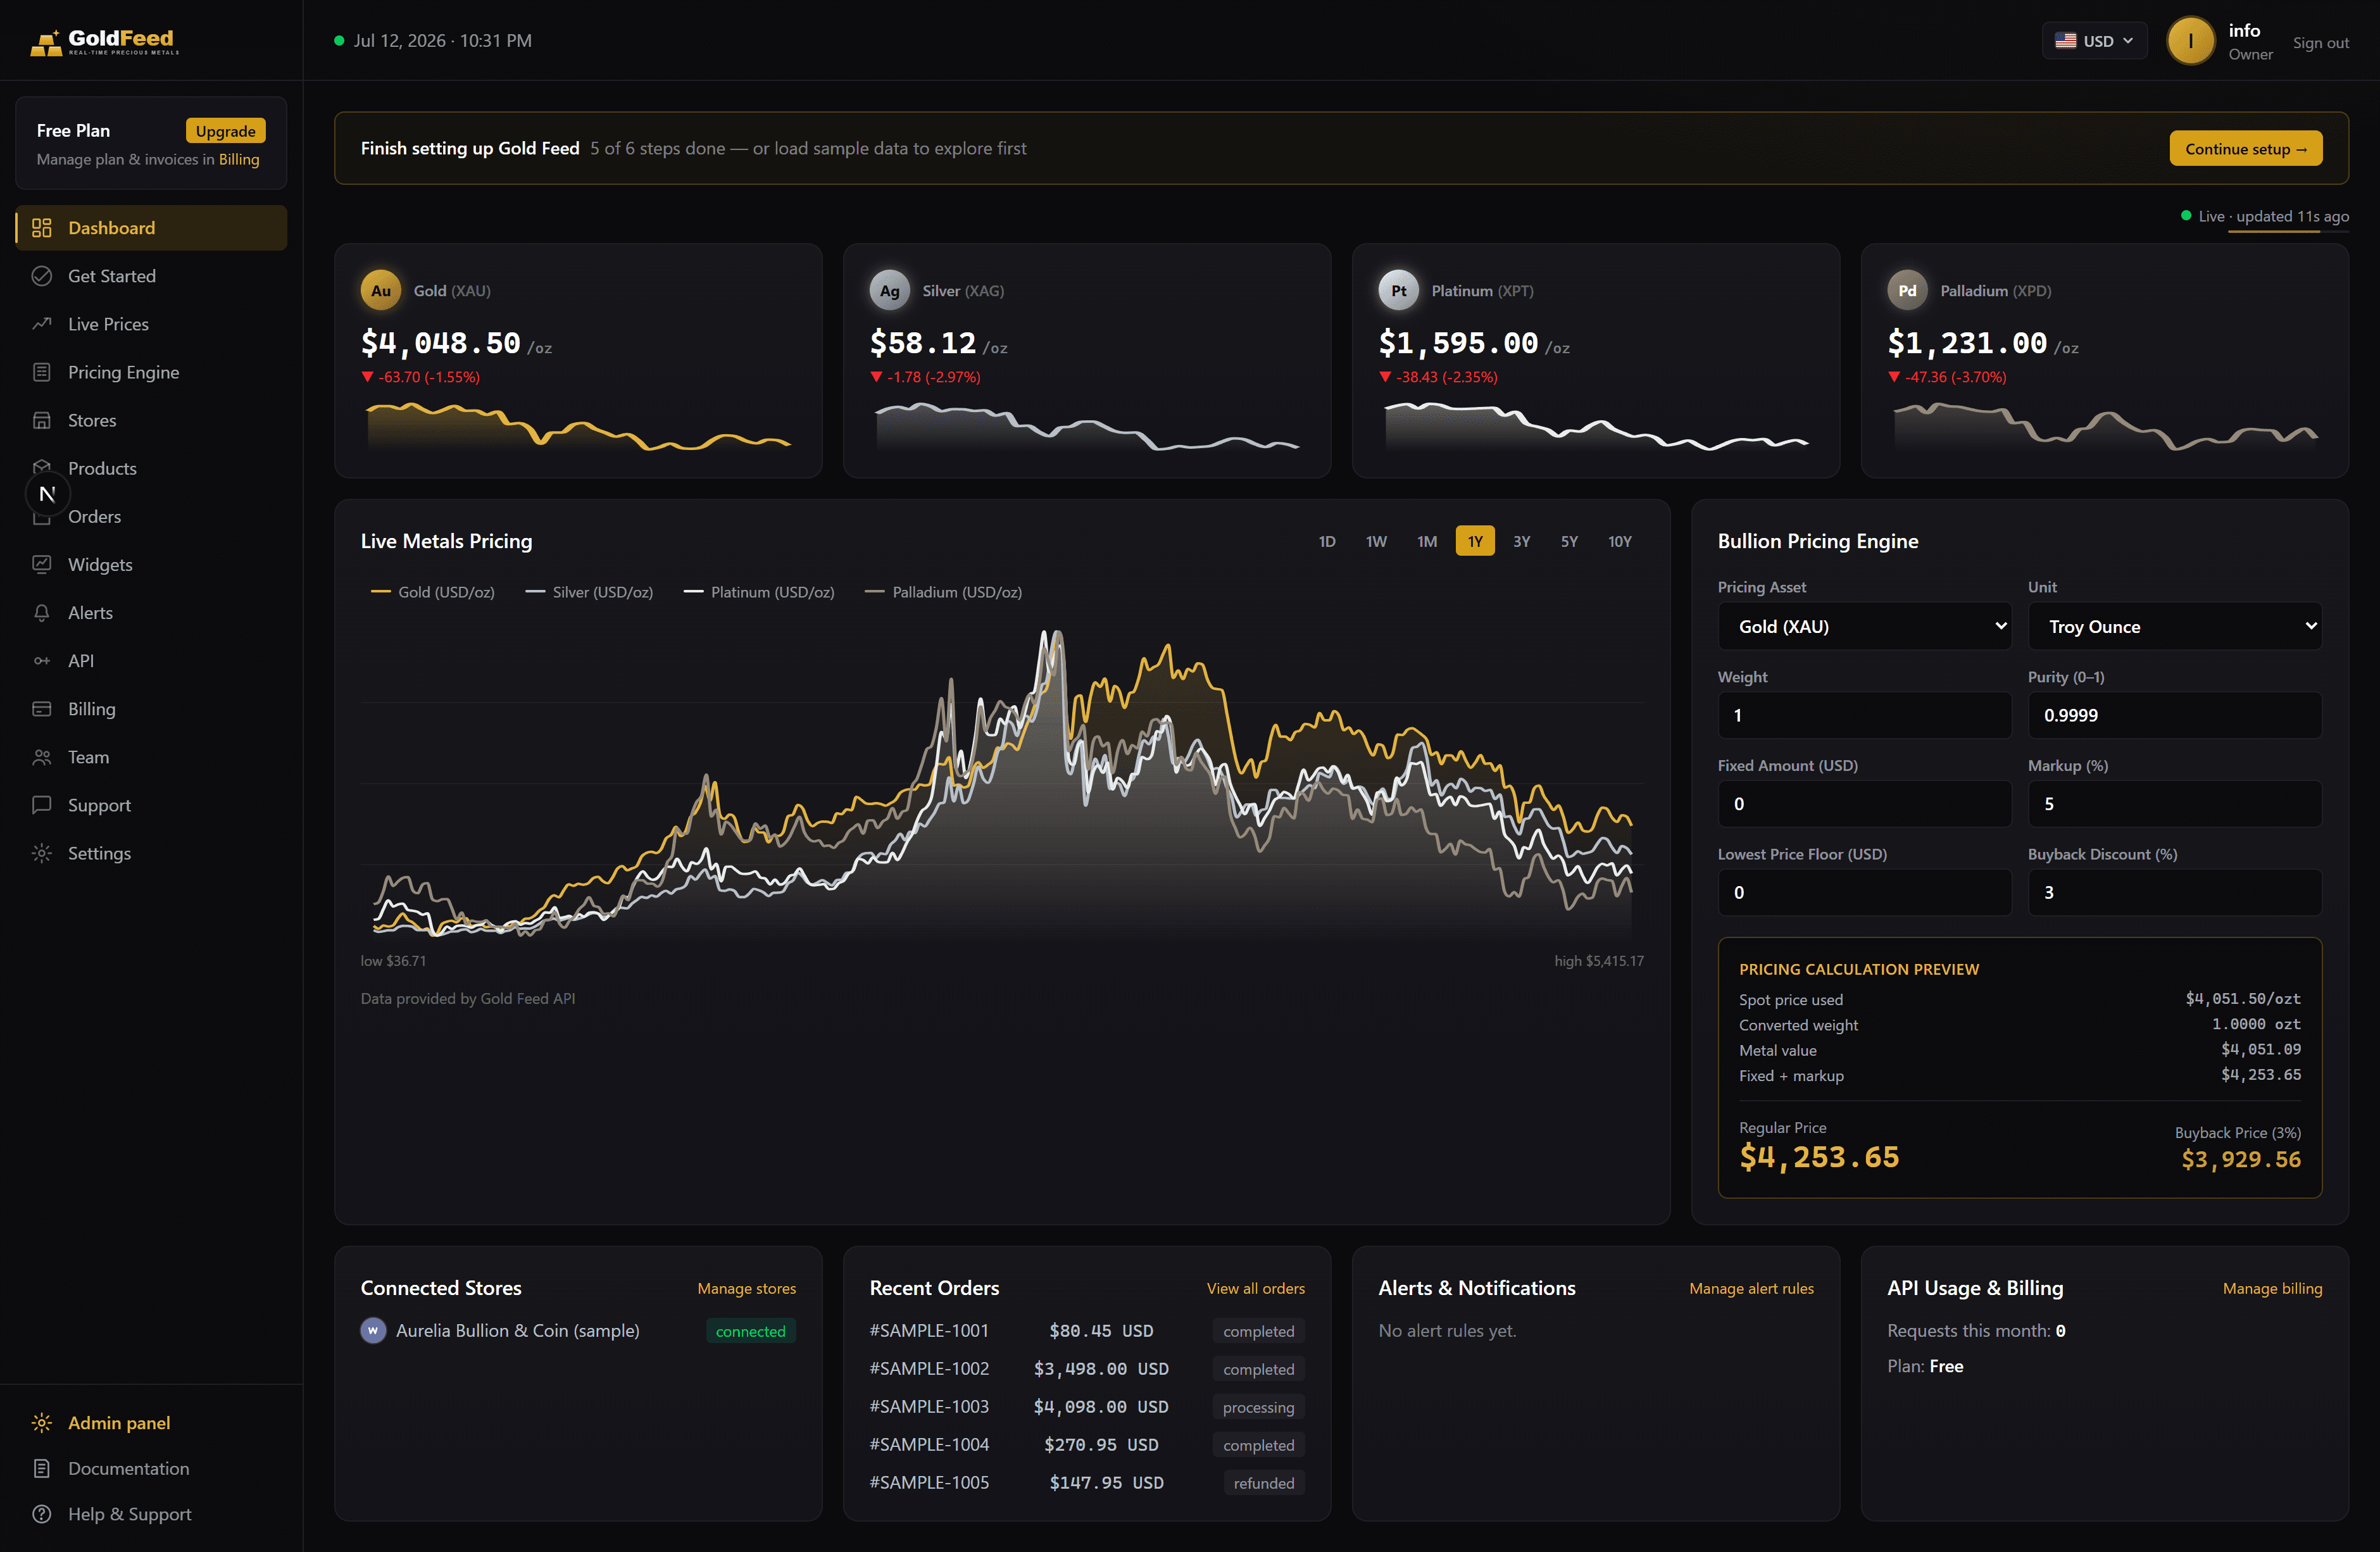
Task: Click the Manage stores link
Action: 746,1288
